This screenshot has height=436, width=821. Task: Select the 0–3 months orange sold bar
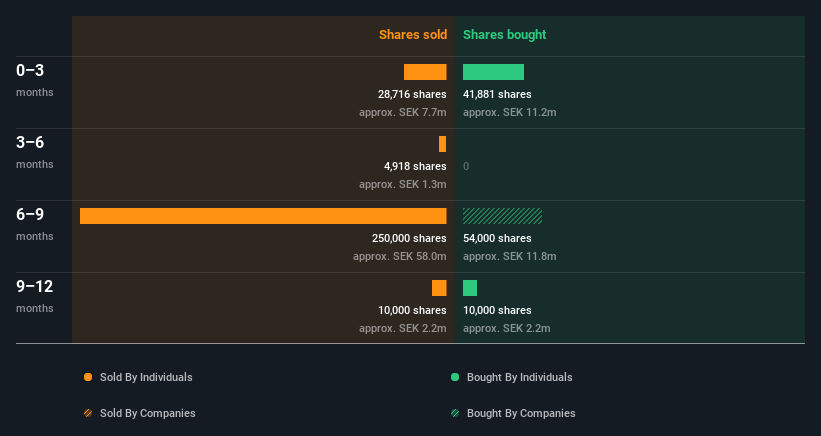pos(425,72)
